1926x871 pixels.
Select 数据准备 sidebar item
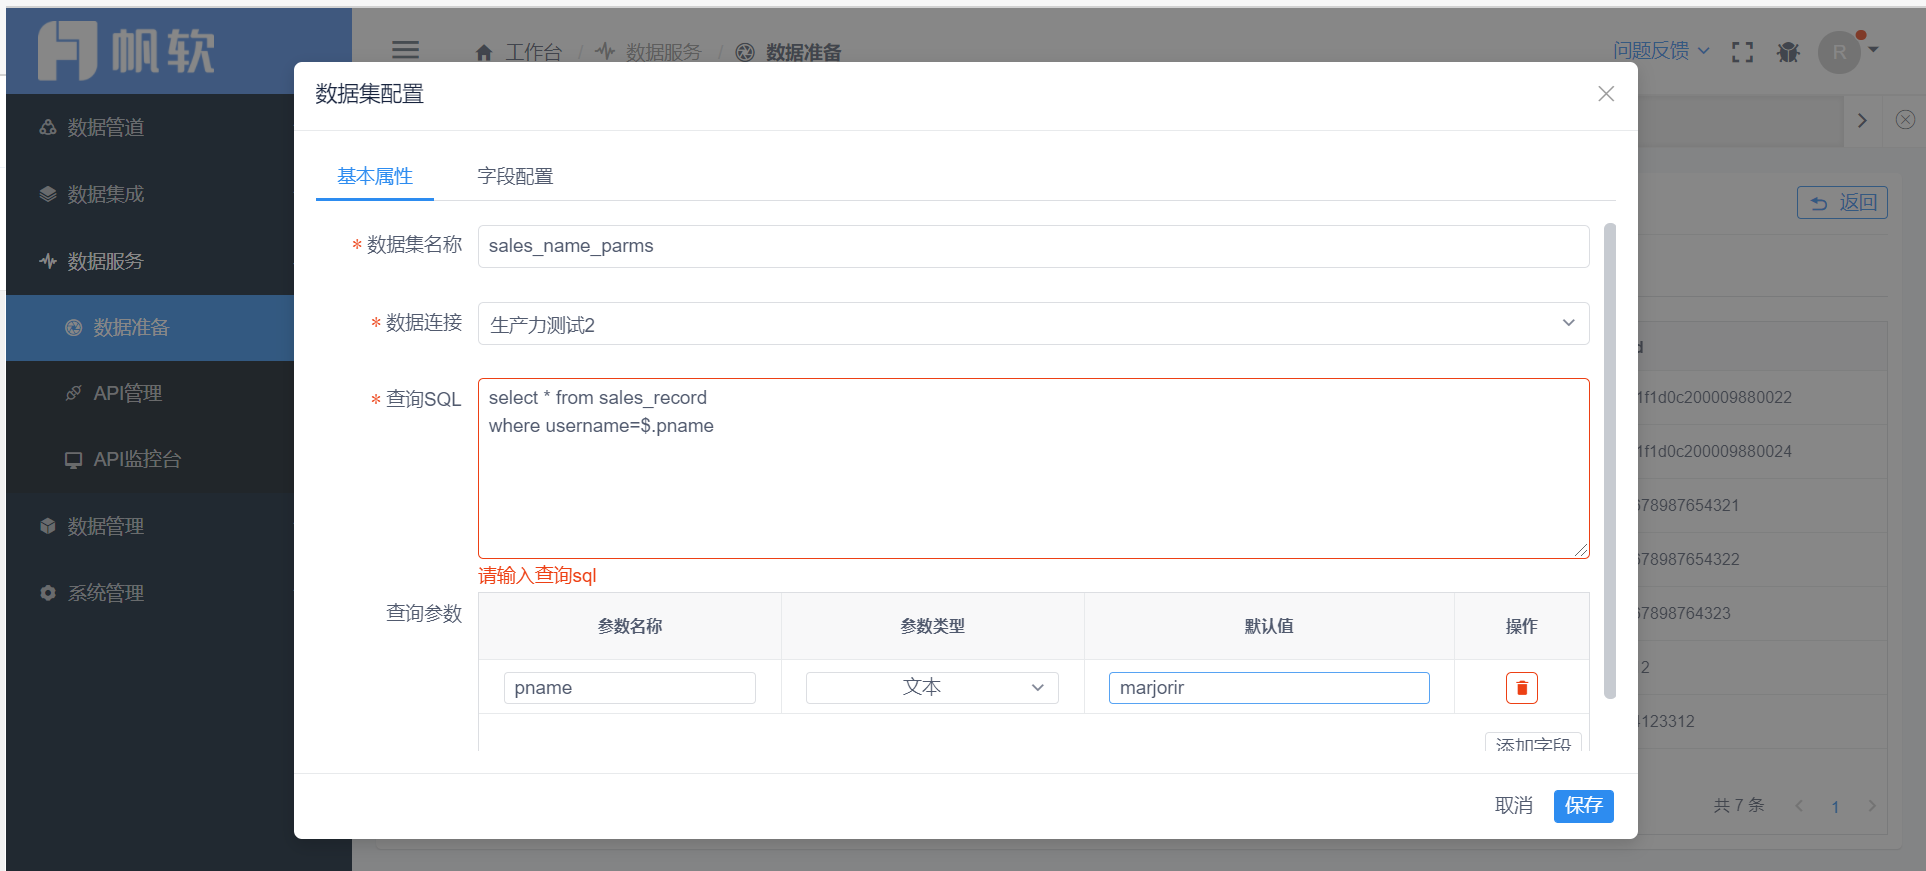(x=150, y=327)
